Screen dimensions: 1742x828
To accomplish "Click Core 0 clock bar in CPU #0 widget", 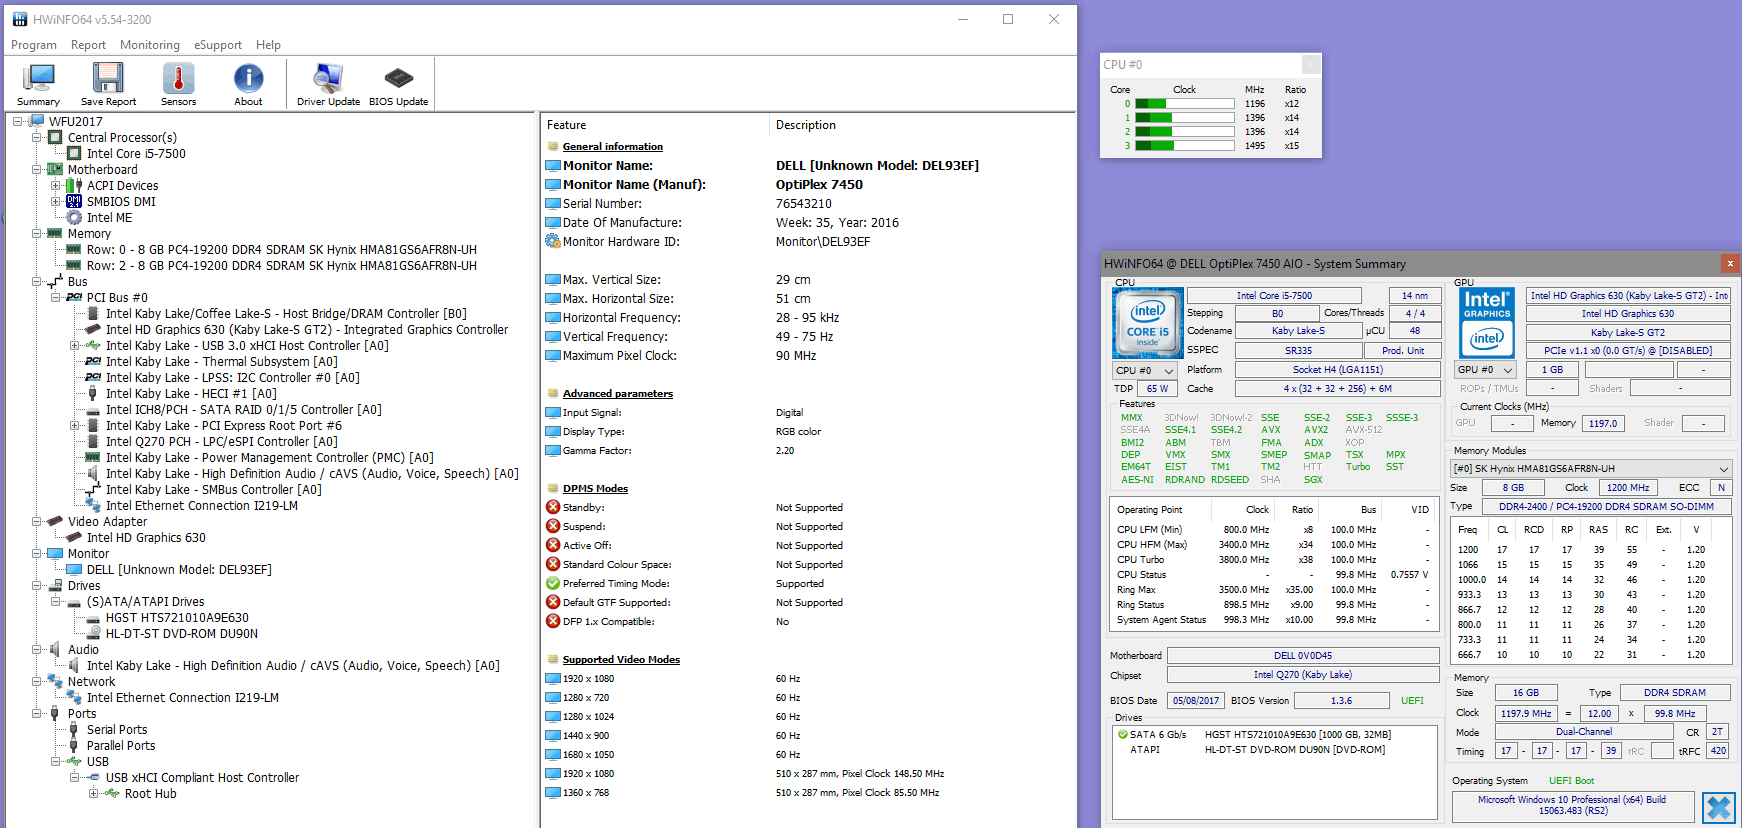I will (x=1184, y=104).
